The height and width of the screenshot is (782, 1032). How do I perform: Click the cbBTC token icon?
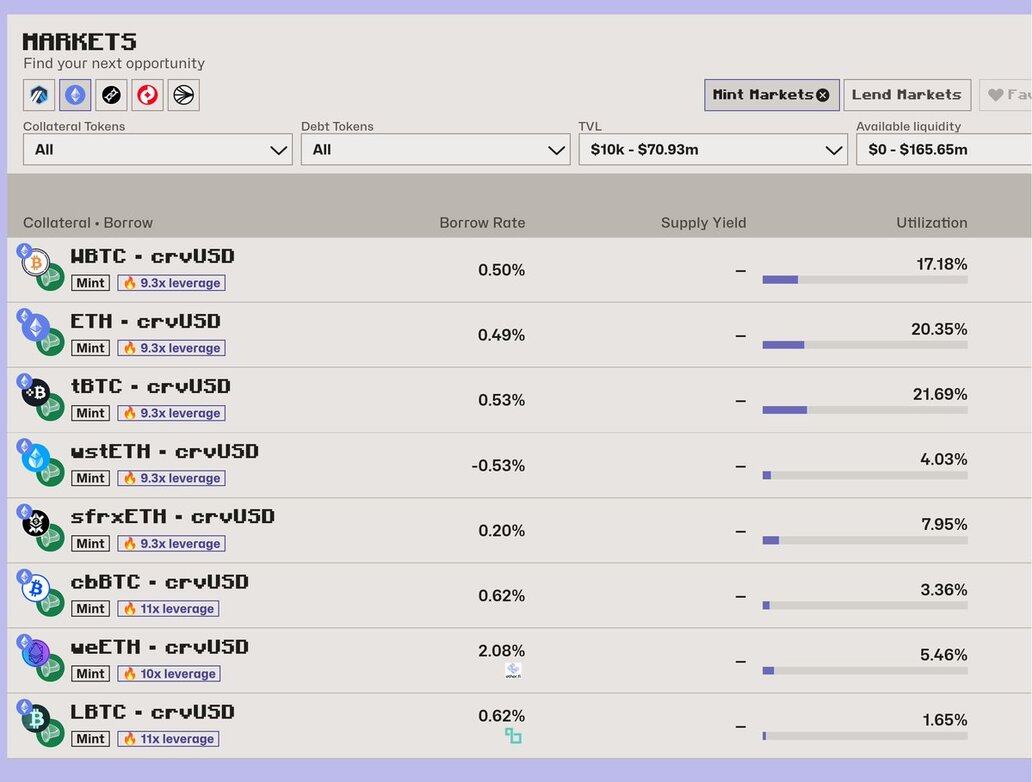pyautogui.click(x=36, y=588)
